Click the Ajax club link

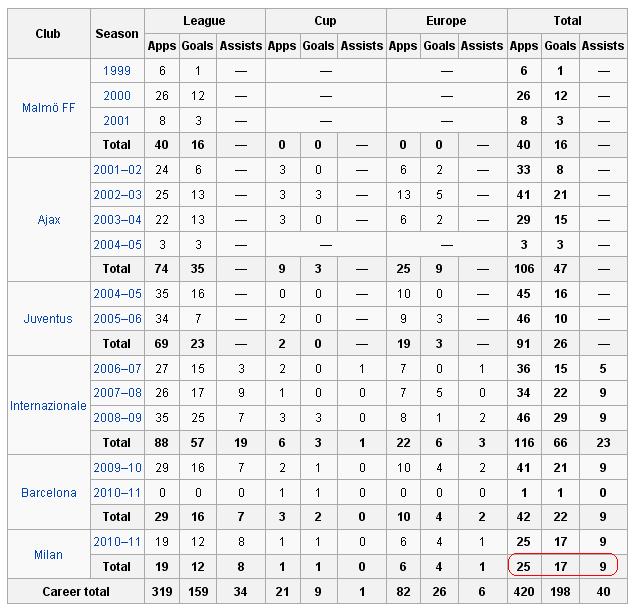click(48, 219)
